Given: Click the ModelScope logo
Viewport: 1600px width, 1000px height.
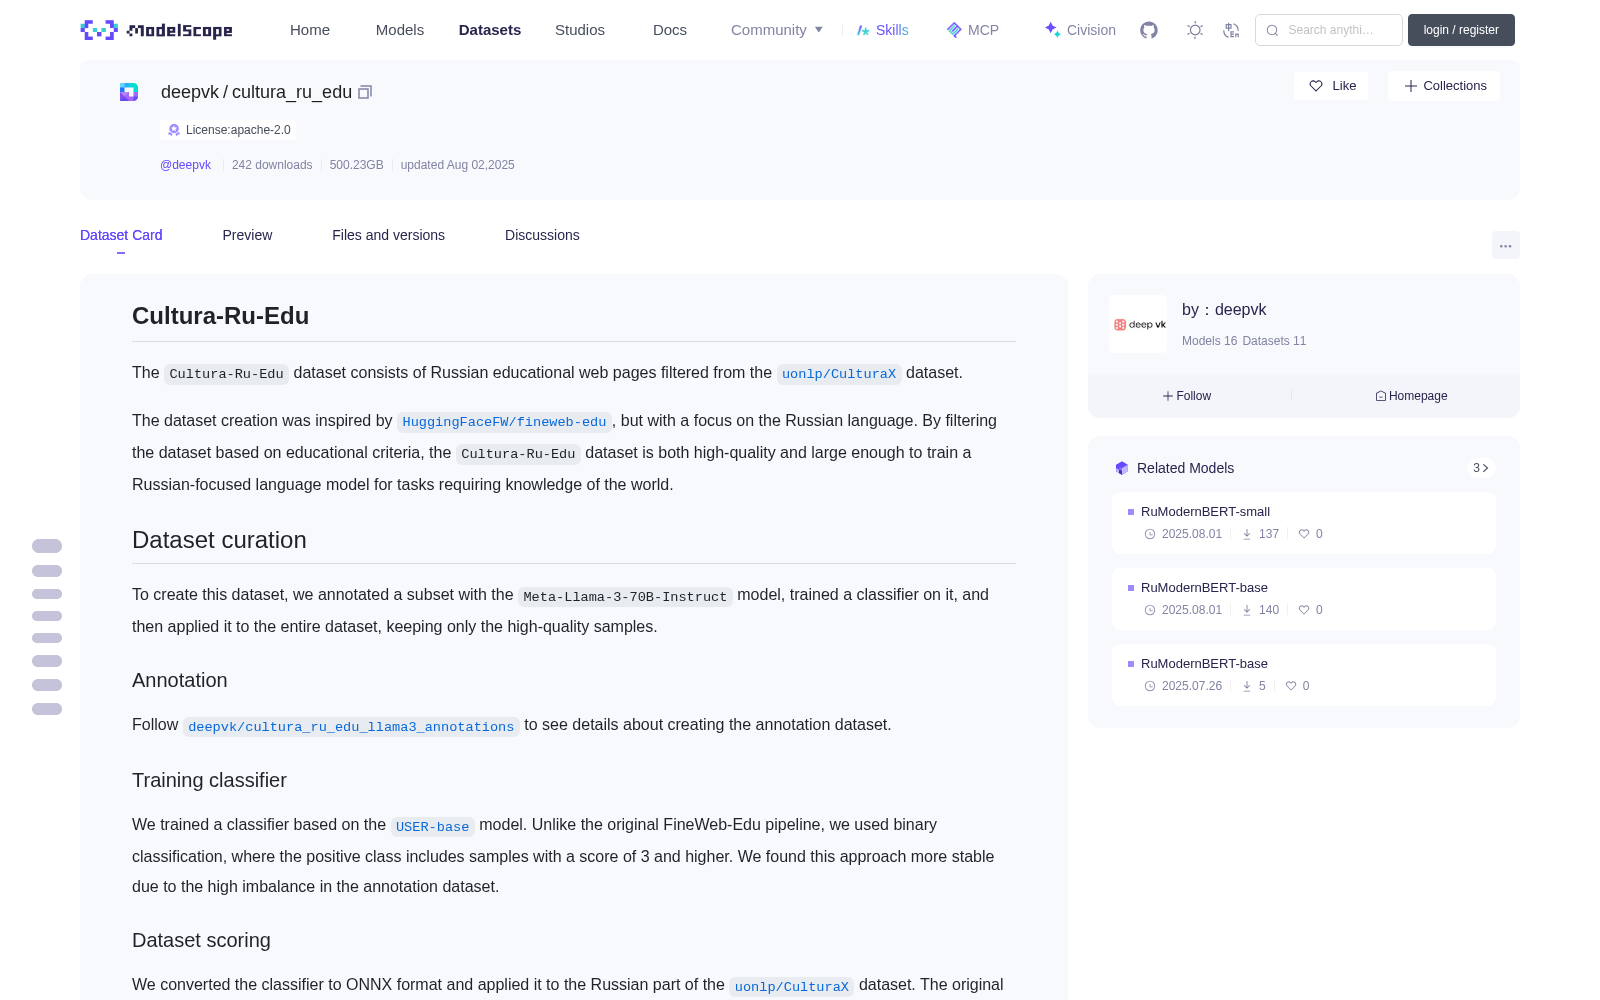Looking at the screenshot, I should pos(157,30).
